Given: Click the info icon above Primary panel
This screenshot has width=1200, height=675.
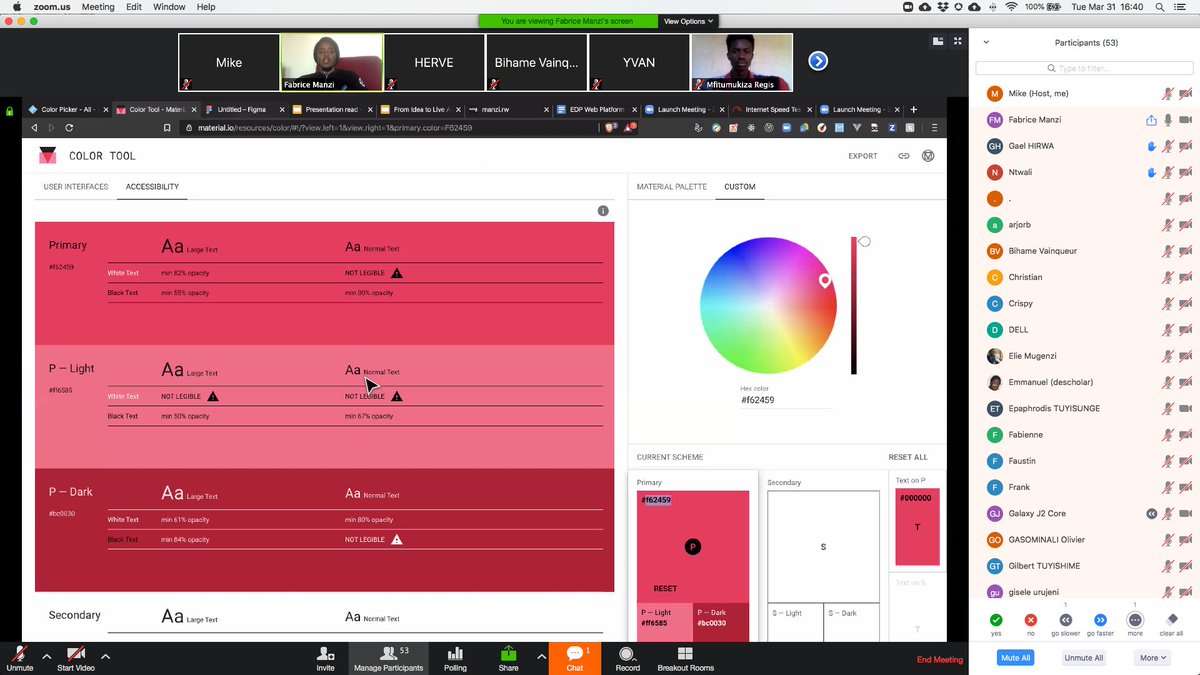Looking at the screenshot, I should coord(603,211).
